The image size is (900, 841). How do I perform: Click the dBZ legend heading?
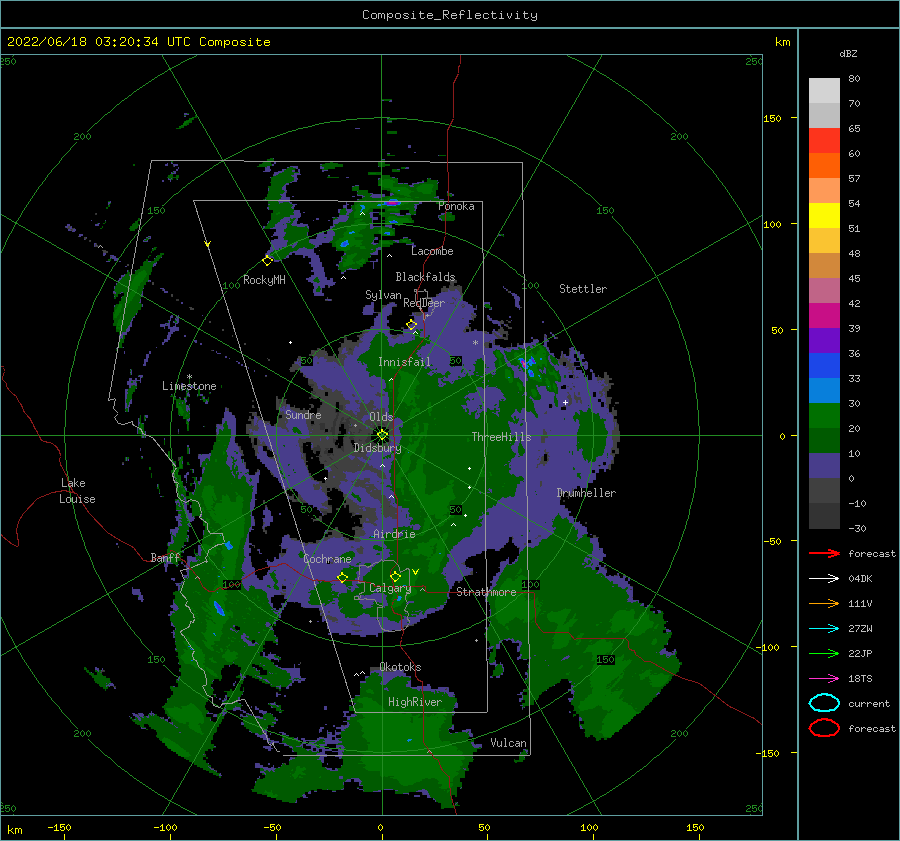pyautogui.click(x=848, y=53)
